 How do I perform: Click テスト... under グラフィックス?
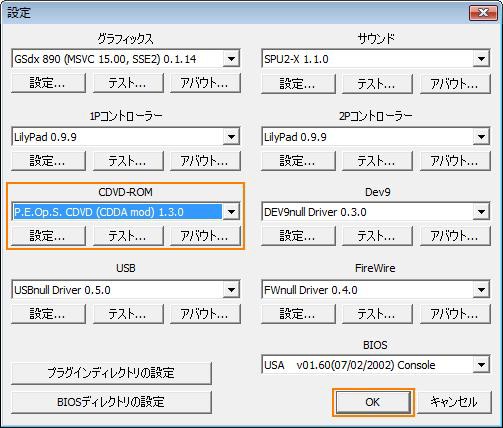[x=128, y=83]
